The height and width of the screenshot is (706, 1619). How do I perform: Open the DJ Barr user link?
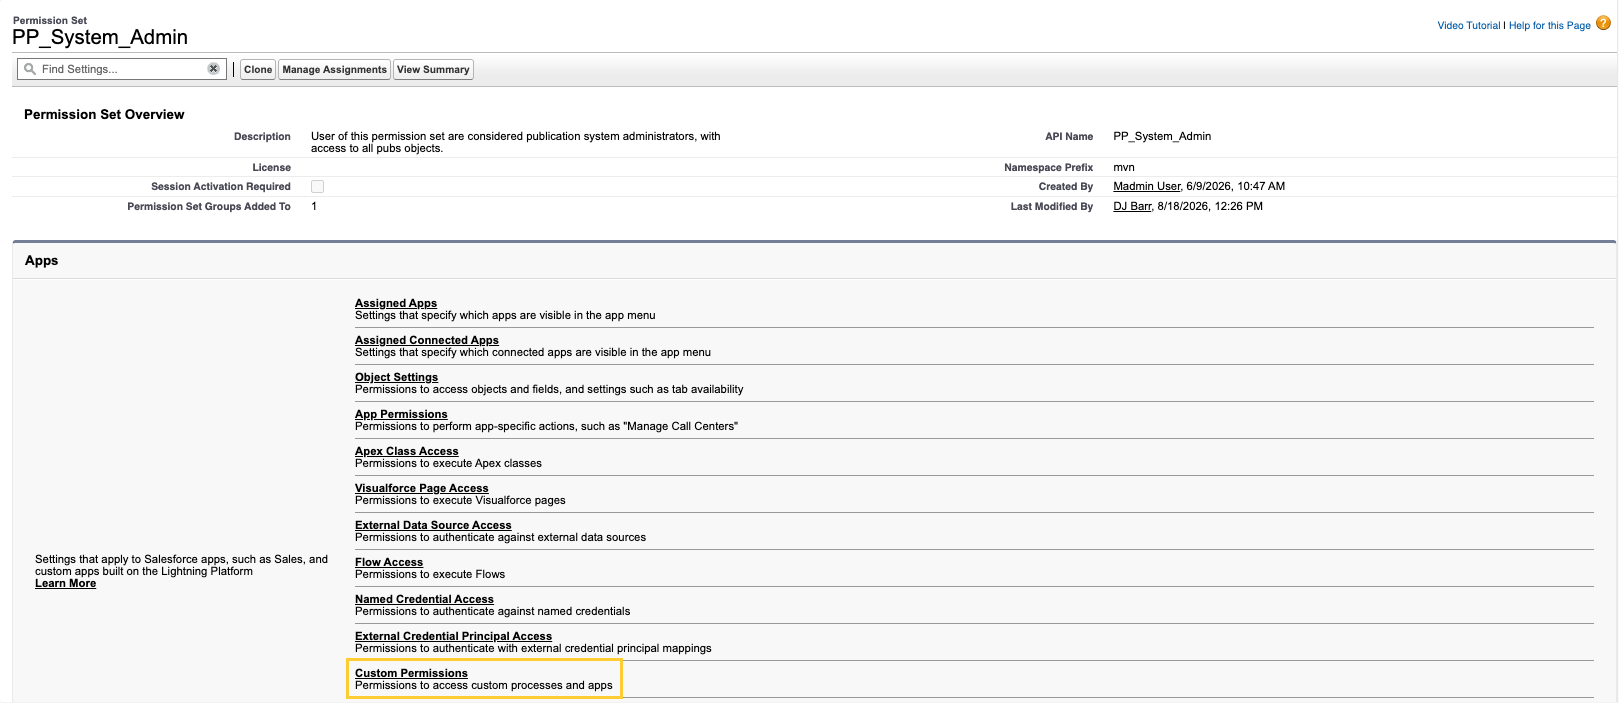pos(1132,207)
